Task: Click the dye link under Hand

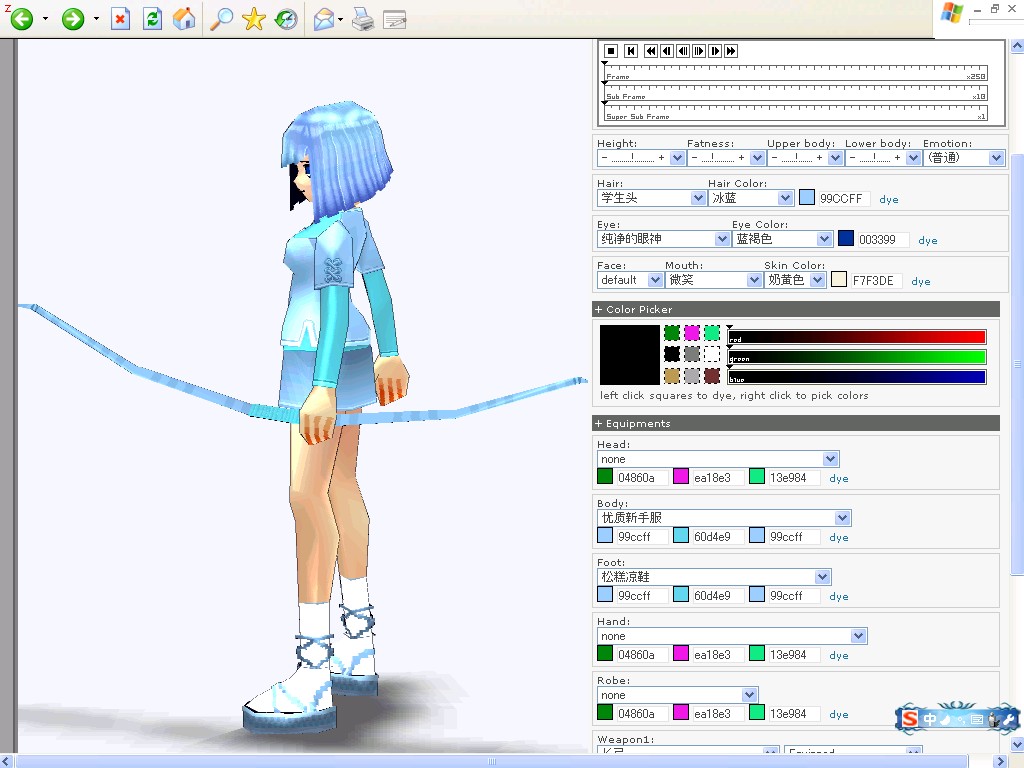Action: point(839,656)
